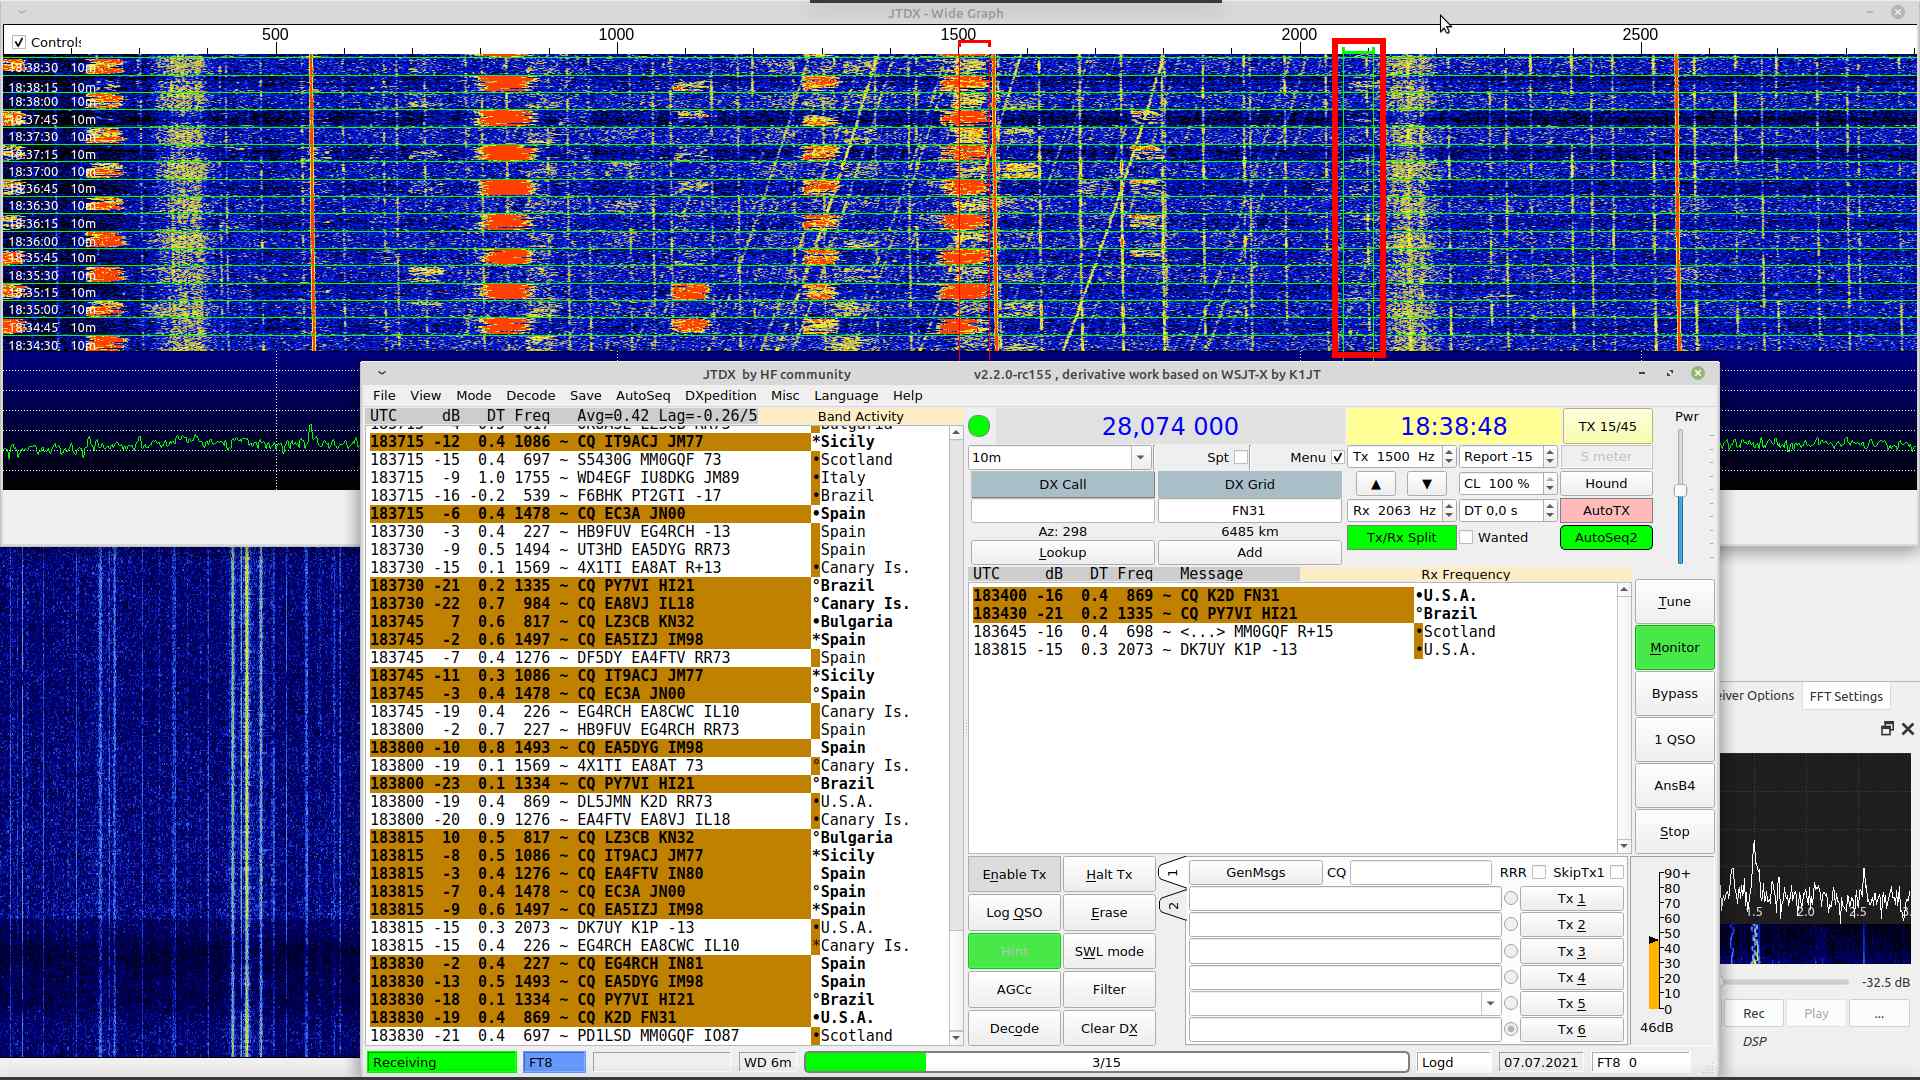This screenshot has height=1080, width=1920.
Task: Switch to the FFT Settings tab
Action: tap(1845, 696)
